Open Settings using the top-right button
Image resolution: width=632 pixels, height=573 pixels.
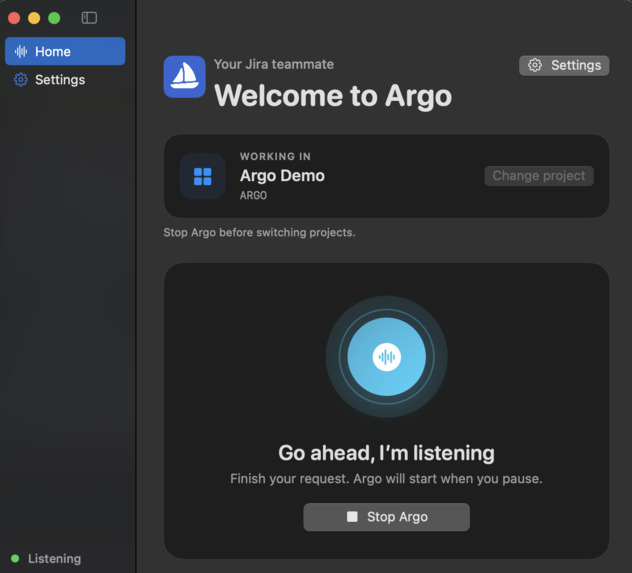click(564, 65)
